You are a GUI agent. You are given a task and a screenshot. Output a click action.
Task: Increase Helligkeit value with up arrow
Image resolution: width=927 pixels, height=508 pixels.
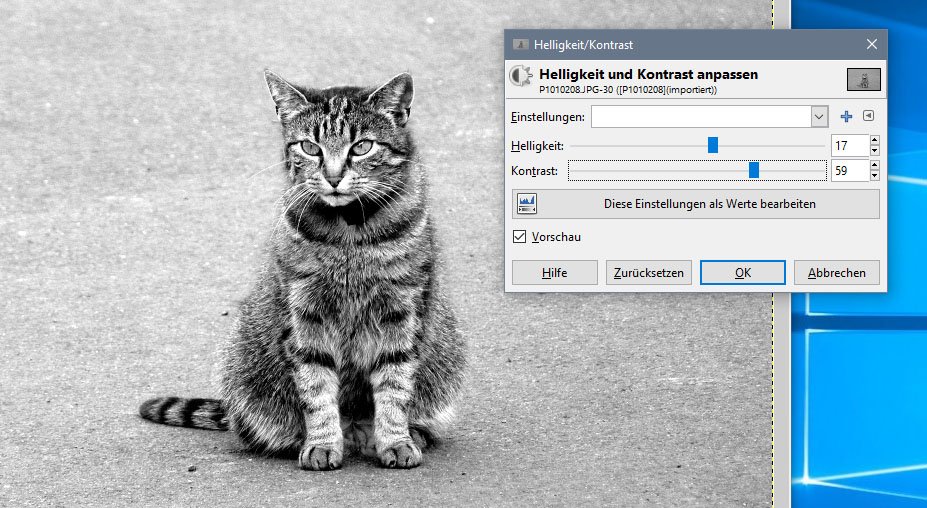click(875, 141)
